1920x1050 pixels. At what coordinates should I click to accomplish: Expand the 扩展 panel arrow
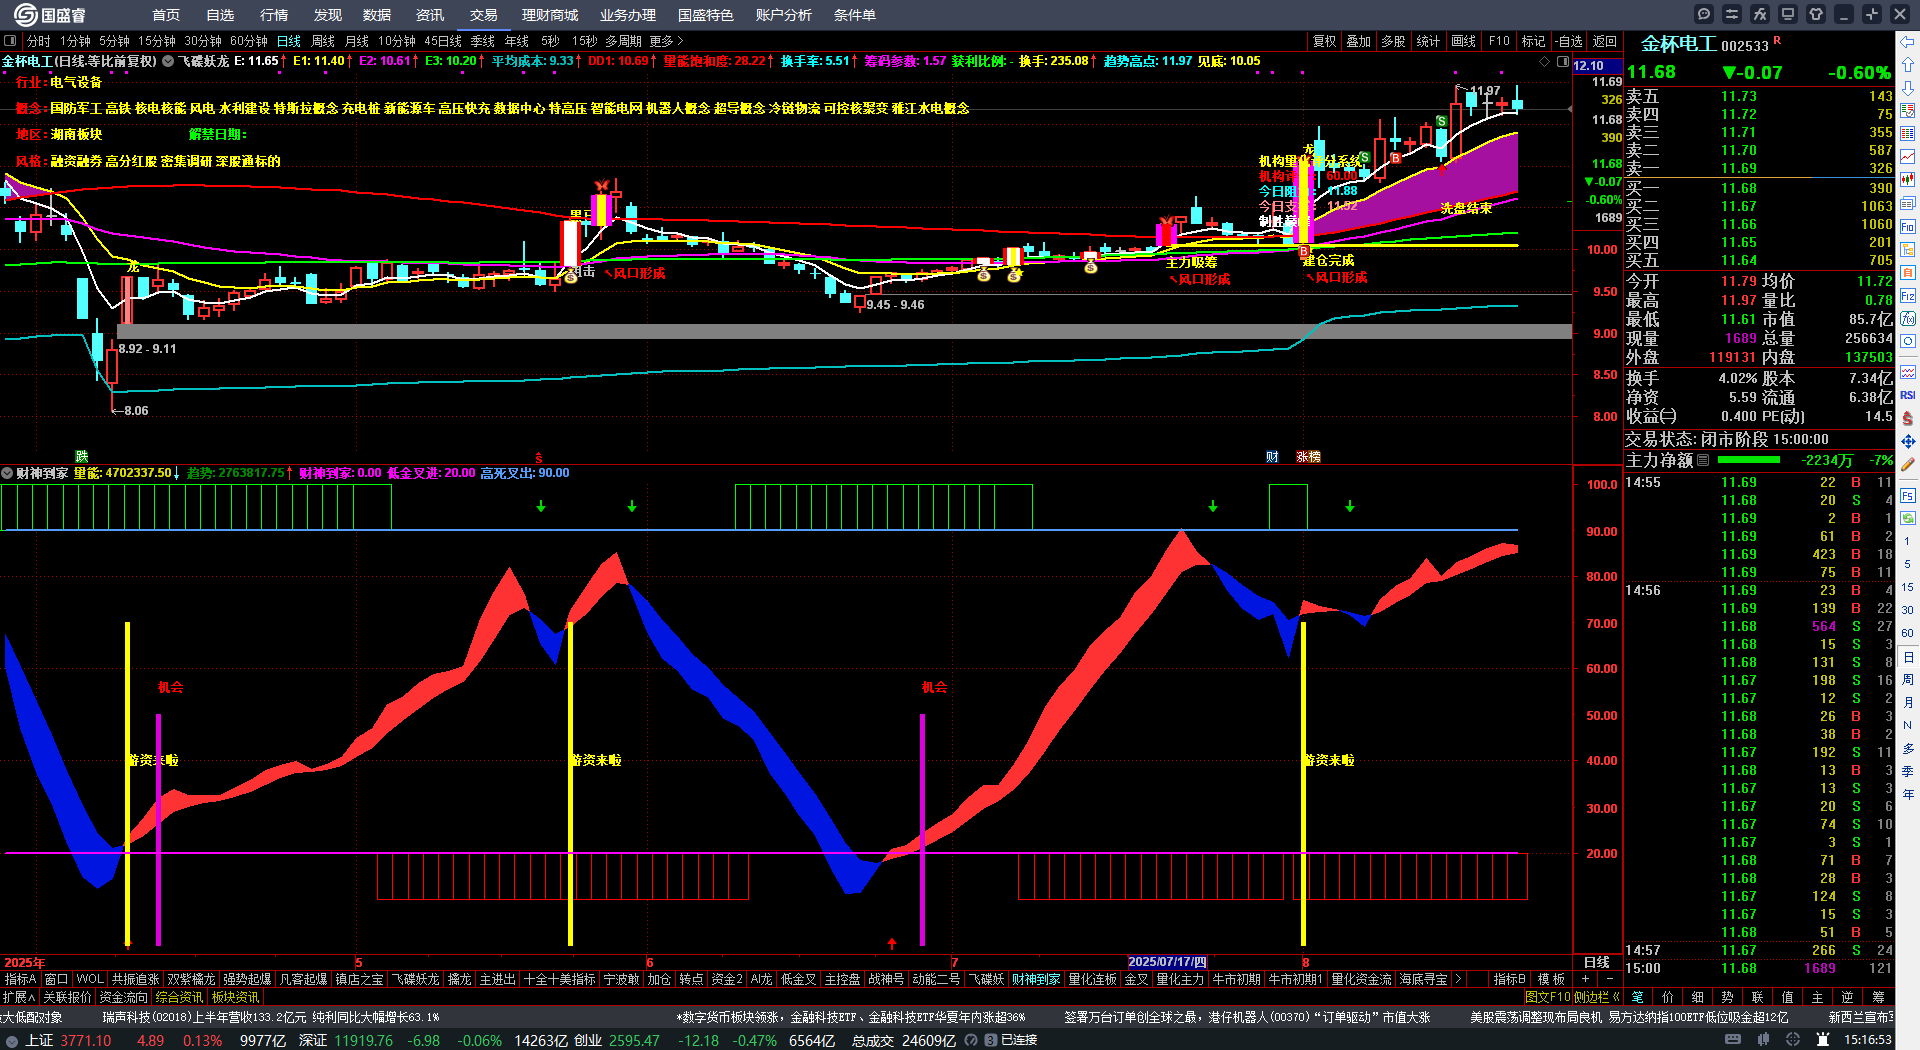[19, 997]
